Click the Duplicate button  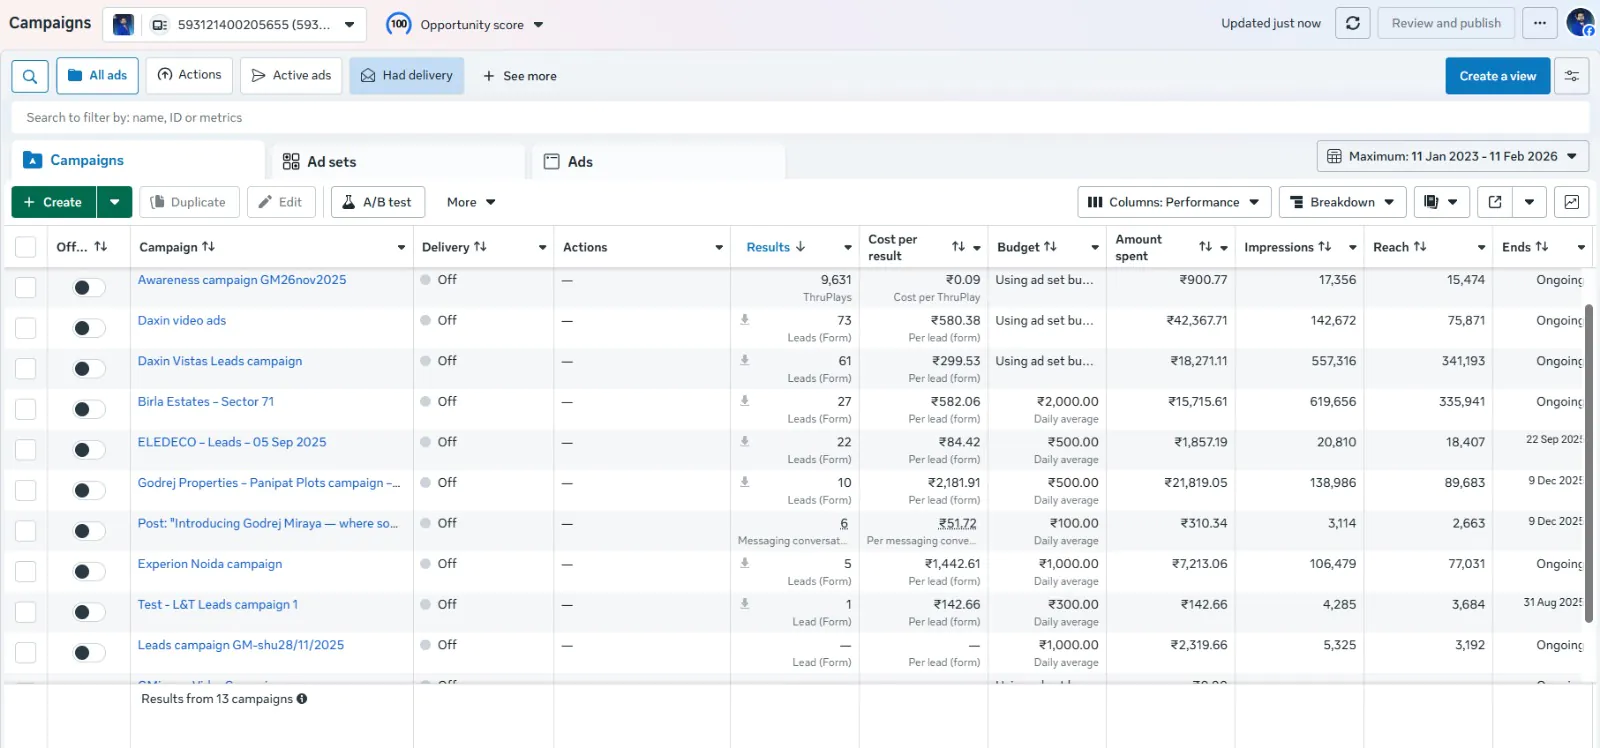pyautogui.click(x=189, y=202)
